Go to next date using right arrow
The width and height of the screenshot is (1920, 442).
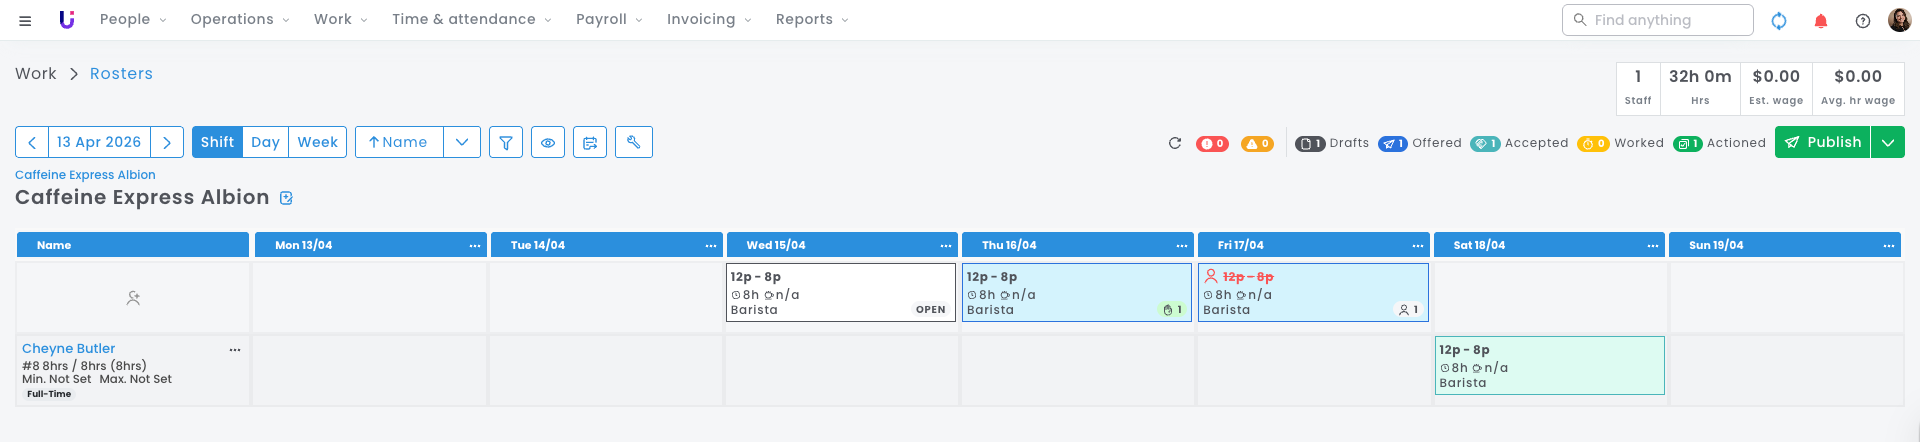click(x=167, y=142)
